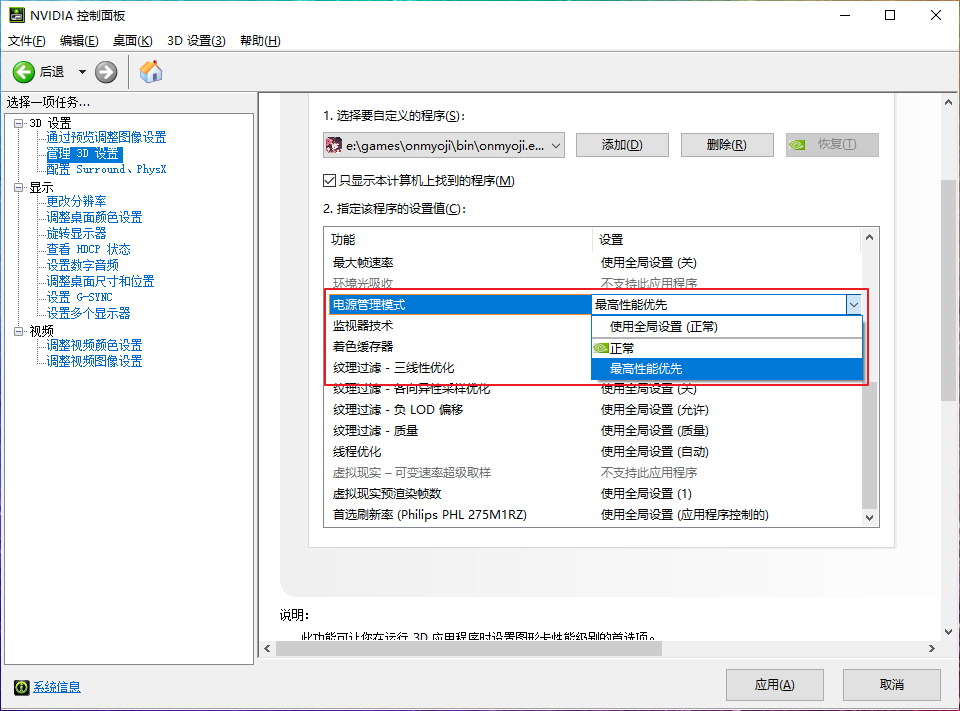
Task: Select 更改分辨率 in the task tree
Action: (x=76, y=201)
